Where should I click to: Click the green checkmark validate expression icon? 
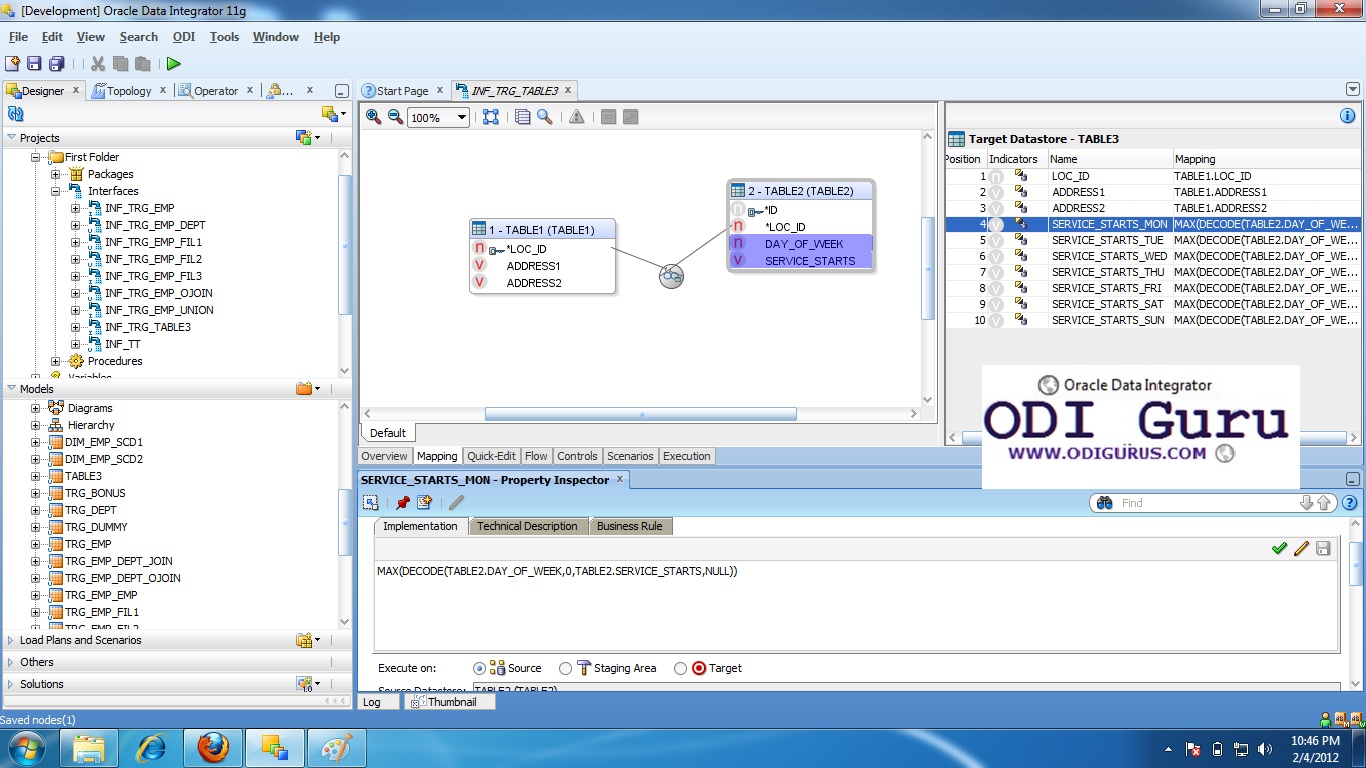click(x=1279, y=548)
